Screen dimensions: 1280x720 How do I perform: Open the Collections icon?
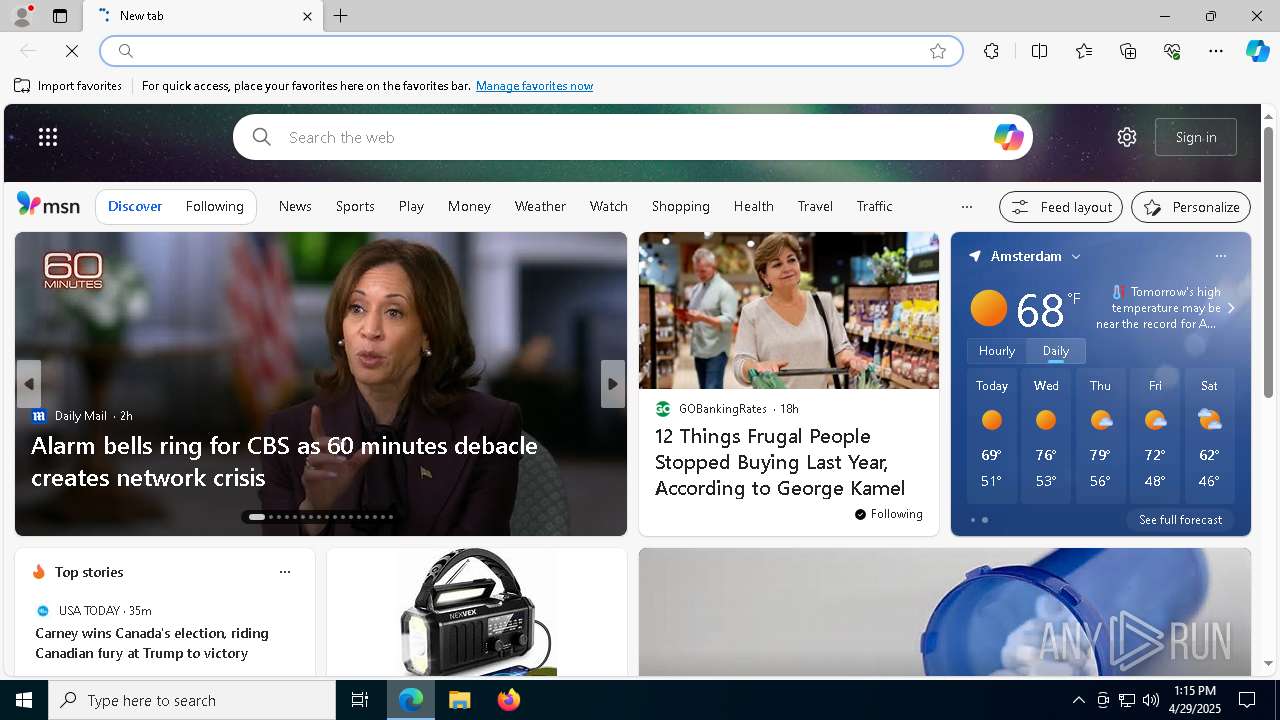1128,51
